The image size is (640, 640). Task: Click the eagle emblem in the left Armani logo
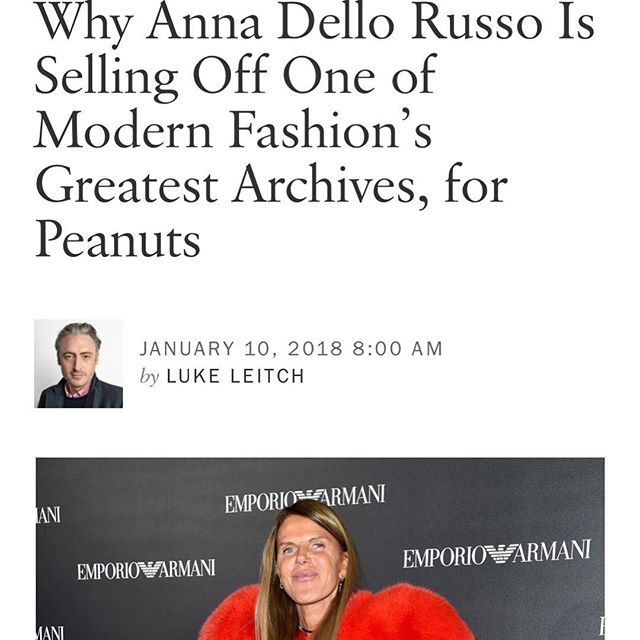149,569
